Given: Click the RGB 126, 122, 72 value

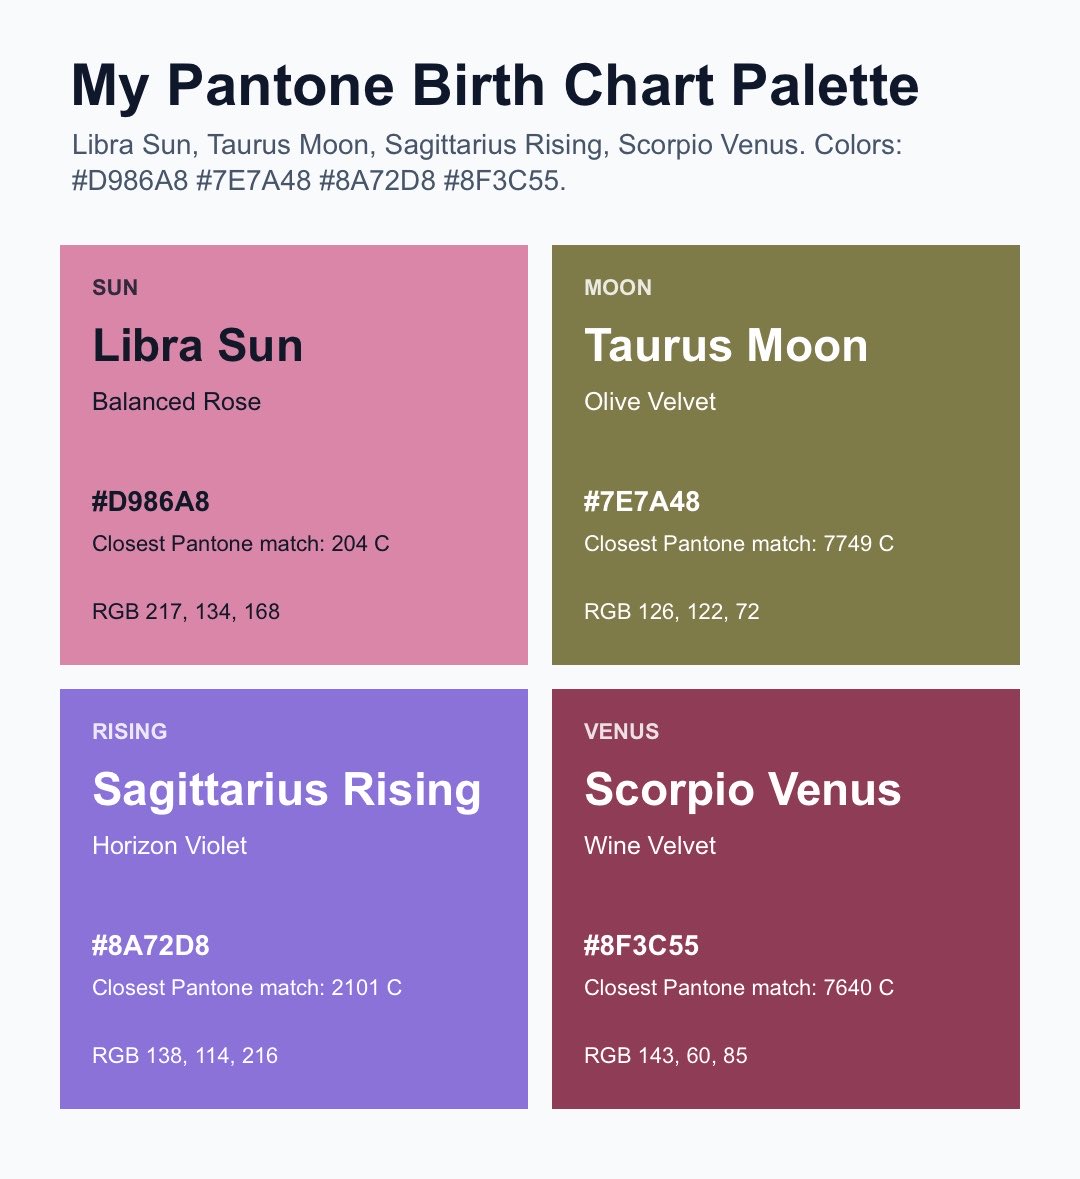Looking at the screenshot, I should point(672,611).
